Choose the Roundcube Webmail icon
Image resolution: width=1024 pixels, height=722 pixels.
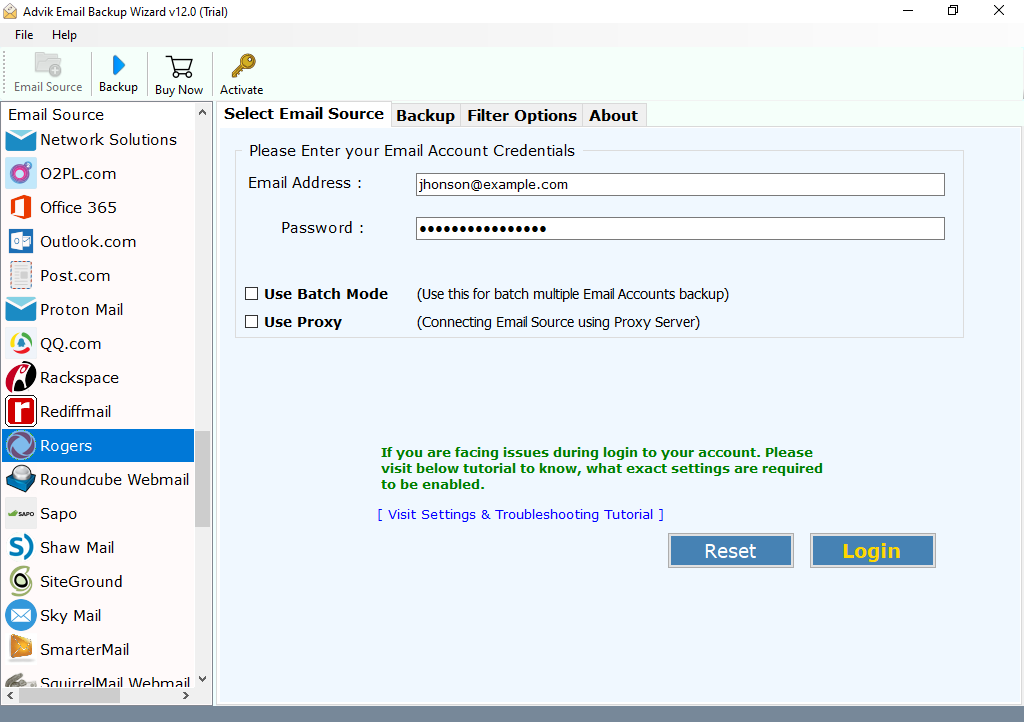[21, 479]
